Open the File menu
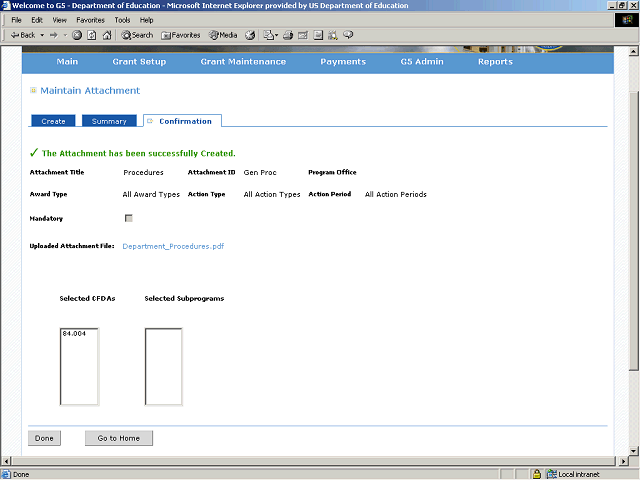640x480 pixels. [x=16, y=20]
